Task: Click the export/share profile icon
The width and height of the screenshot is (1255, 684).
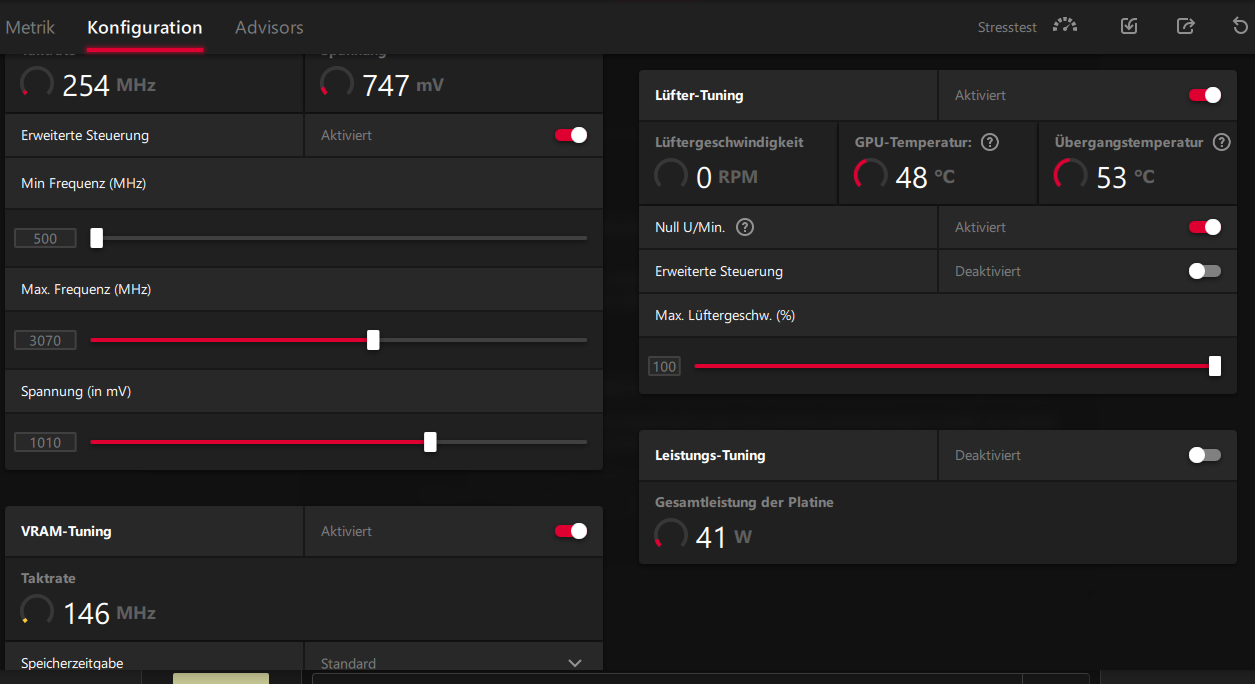Action: coord(1186,26)
